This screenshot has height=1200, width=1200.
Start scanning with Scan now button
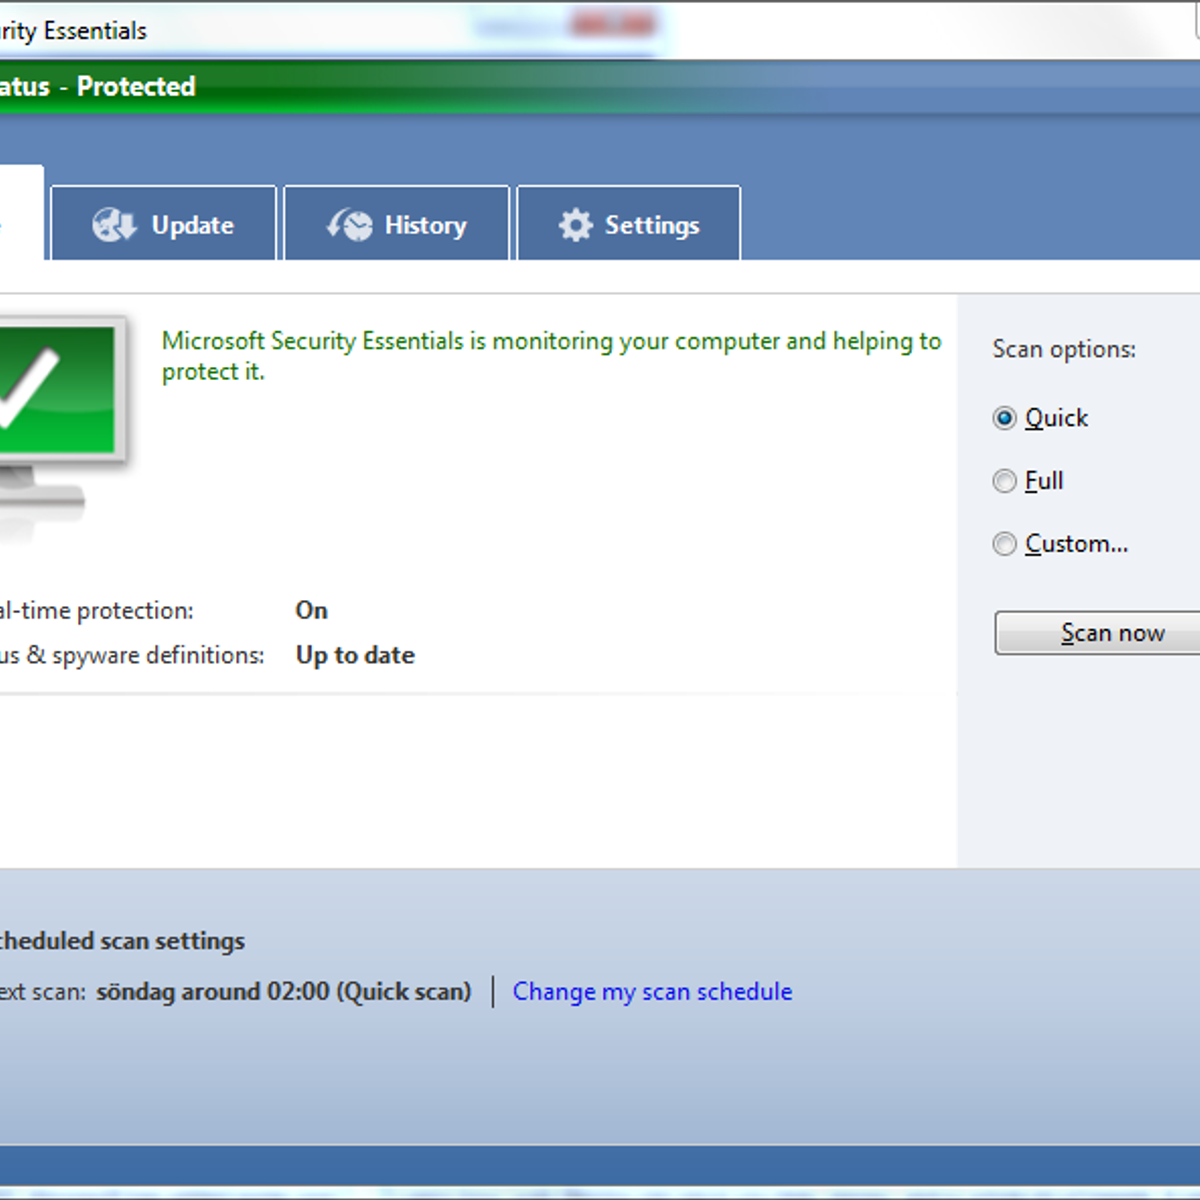[1098, 633]
